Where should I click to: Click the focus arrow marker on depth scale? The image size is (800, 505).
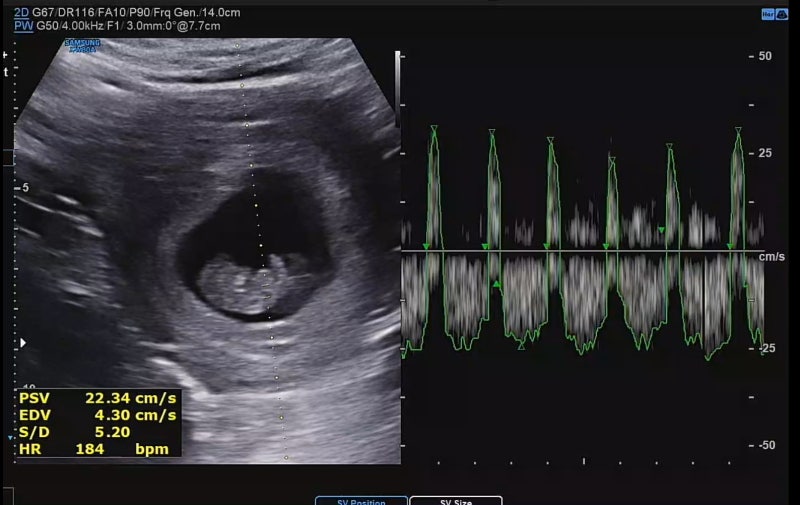(22, 343)
